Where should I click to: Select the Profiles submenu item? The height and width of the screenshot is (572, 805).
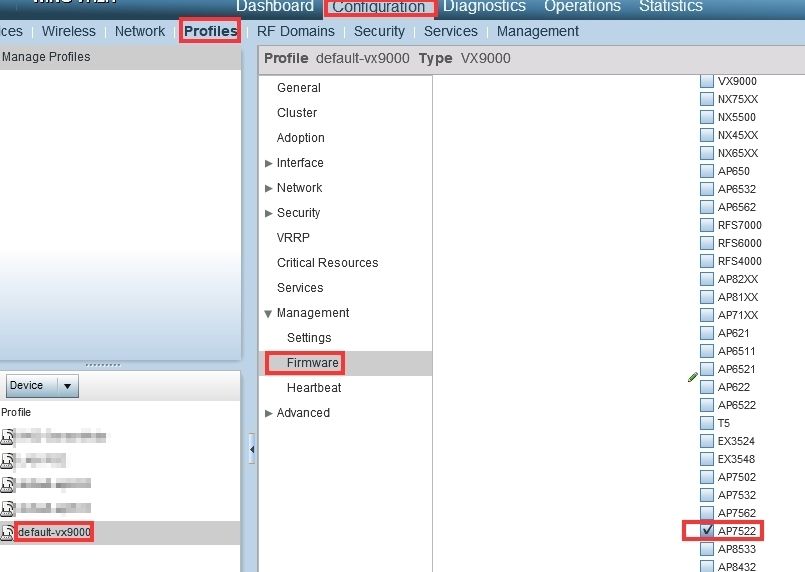(210, 31)
